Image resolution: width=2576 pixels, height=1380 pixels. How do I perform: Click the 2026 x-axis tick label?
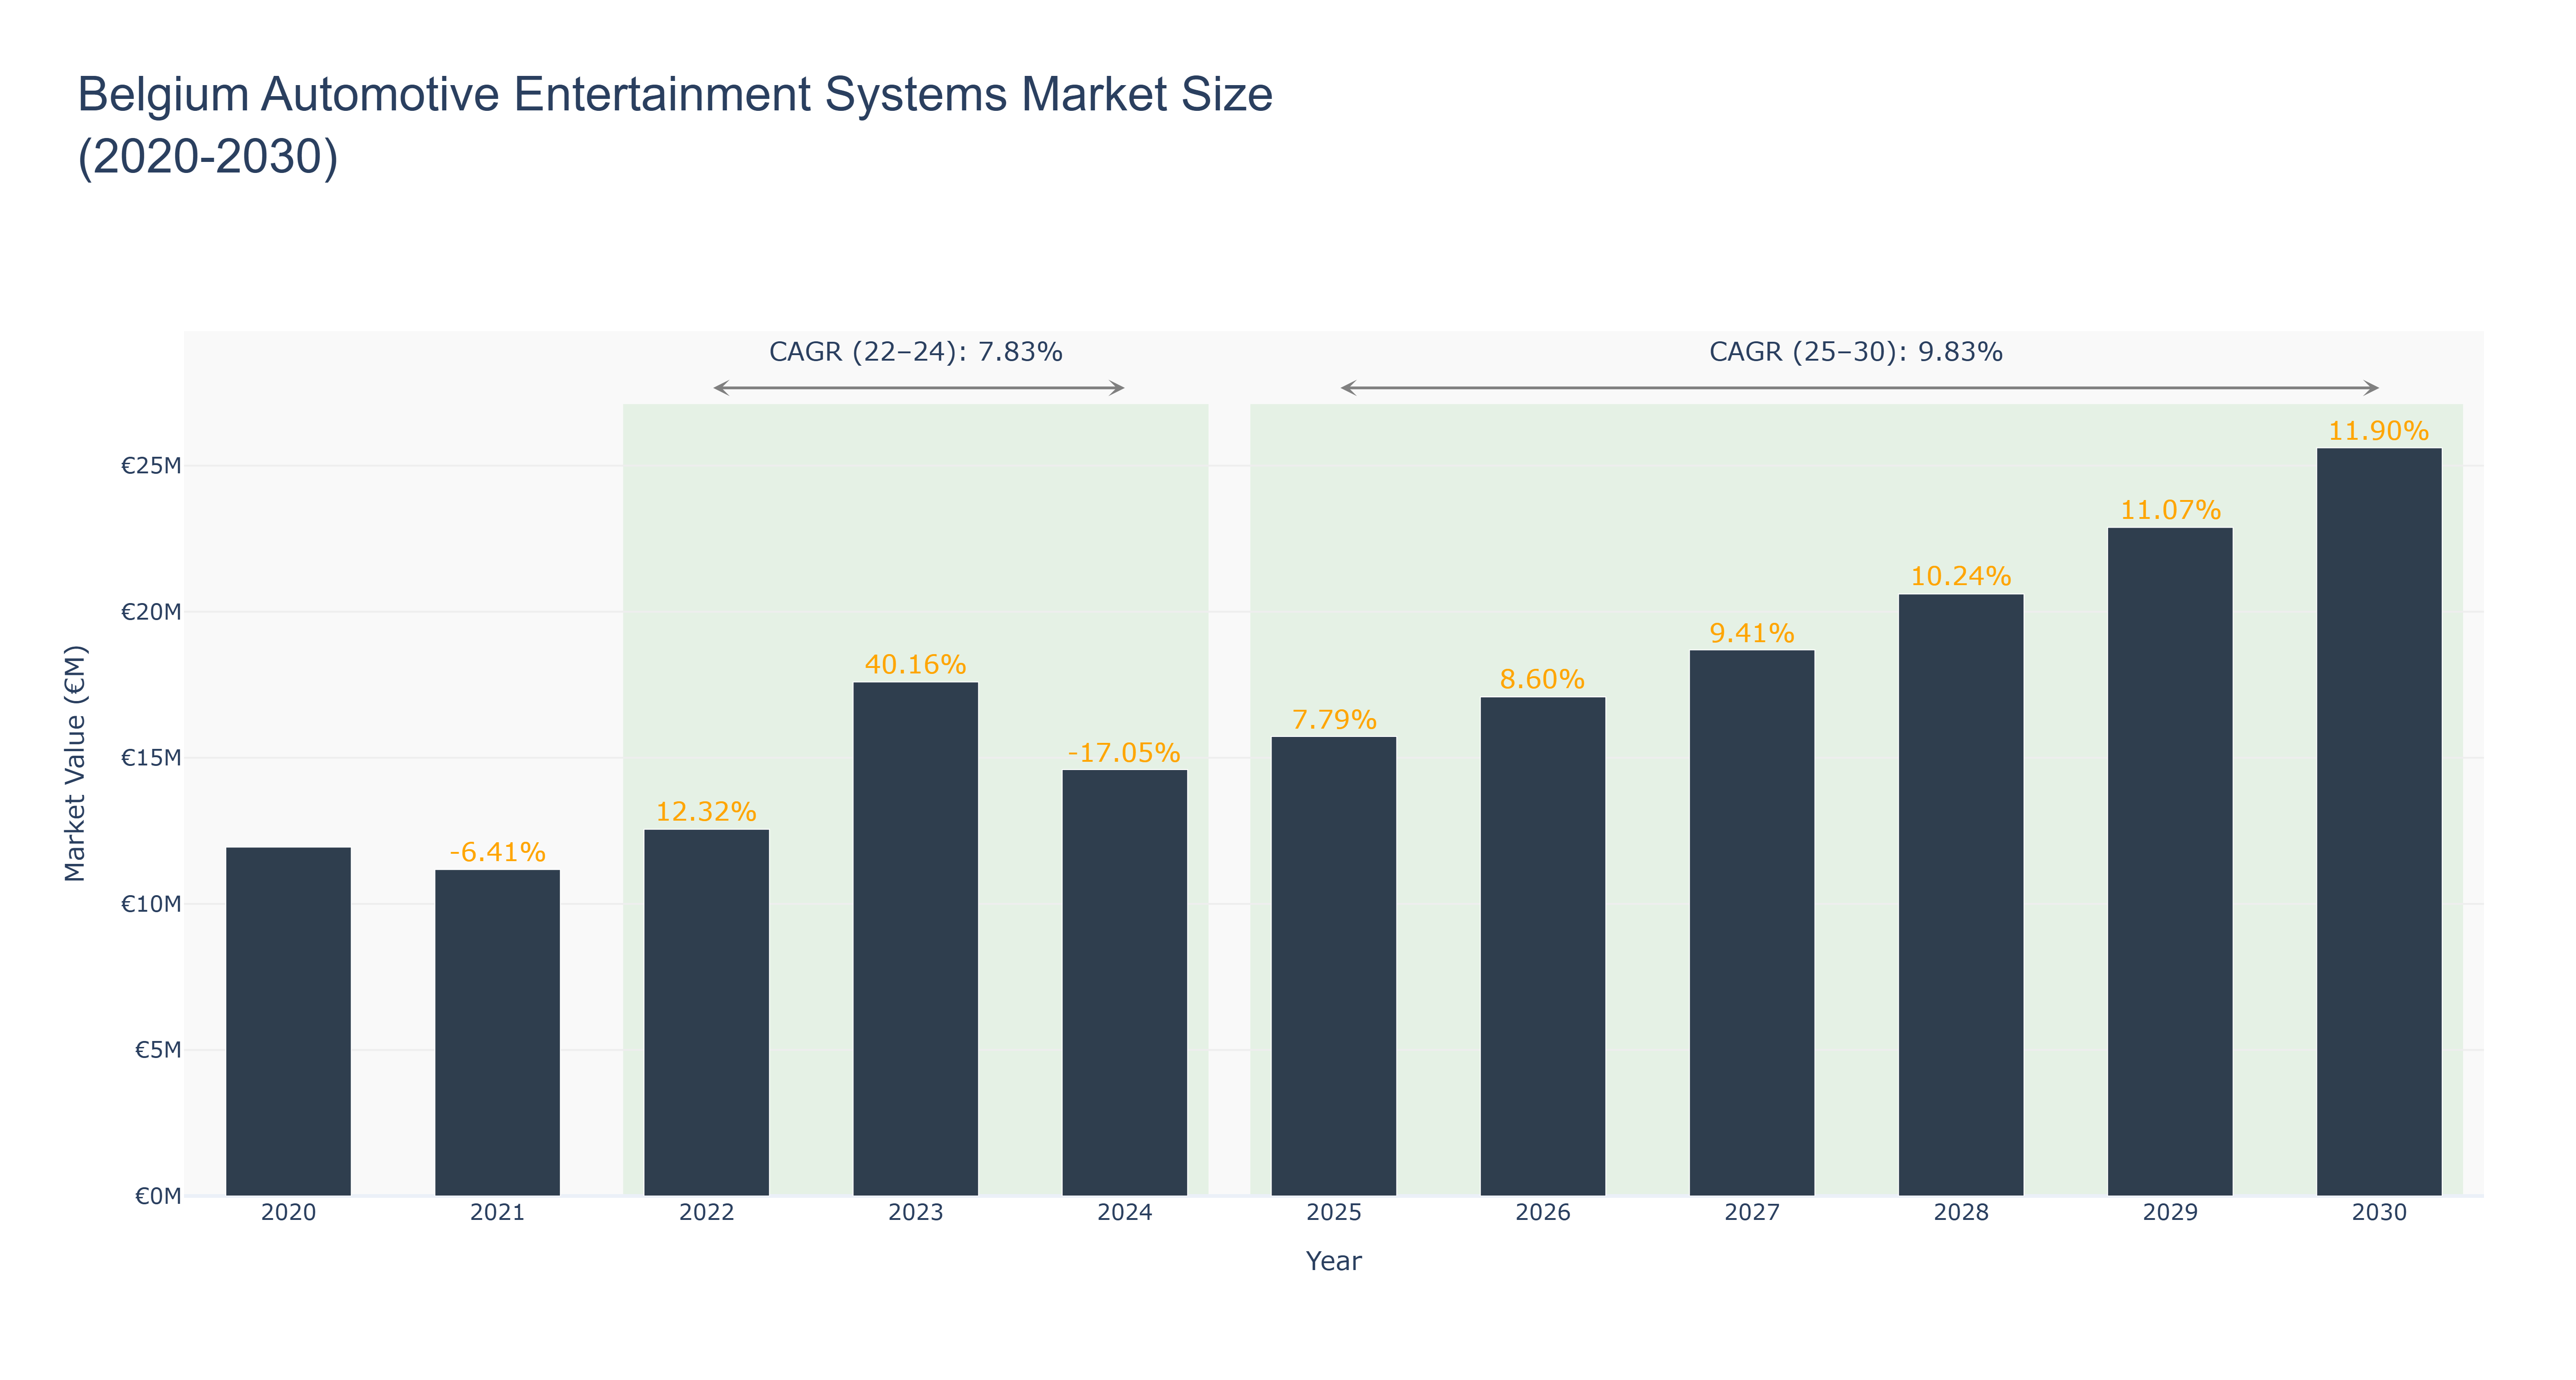click(1542, 1212)
